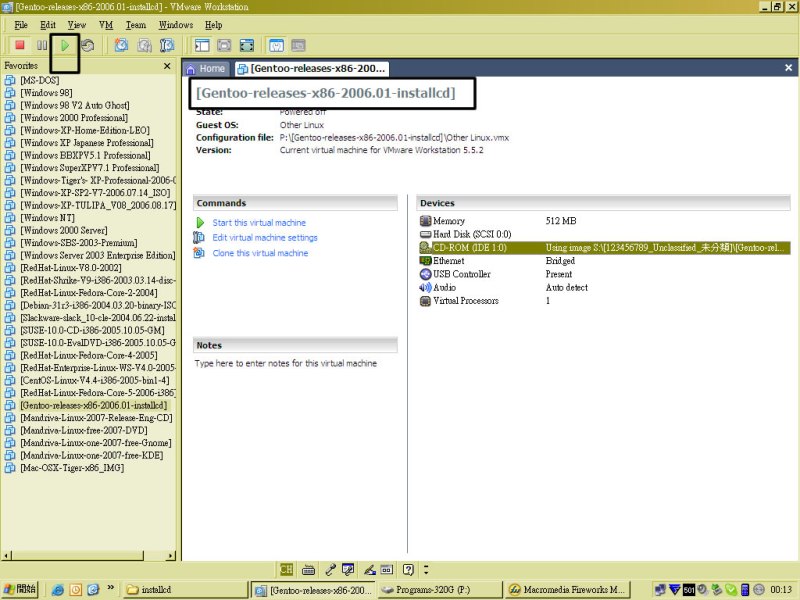Click the Reset virtual machine toolbar icon
Viewport: 800px width, 600px height.
point(88,45)
